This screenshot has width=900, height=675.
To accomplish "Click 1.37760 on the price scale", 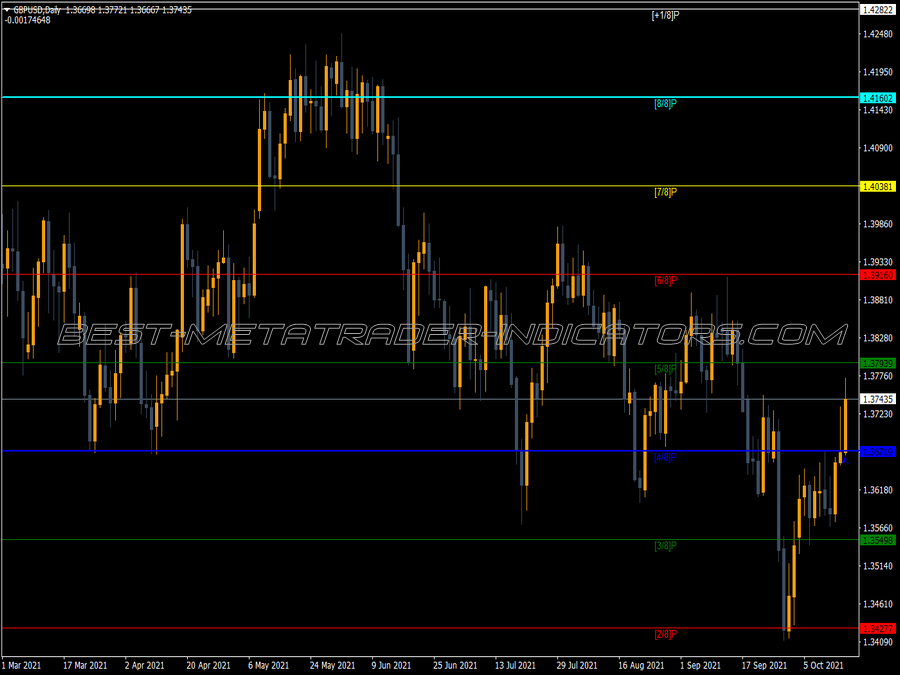I will [878, 376].
